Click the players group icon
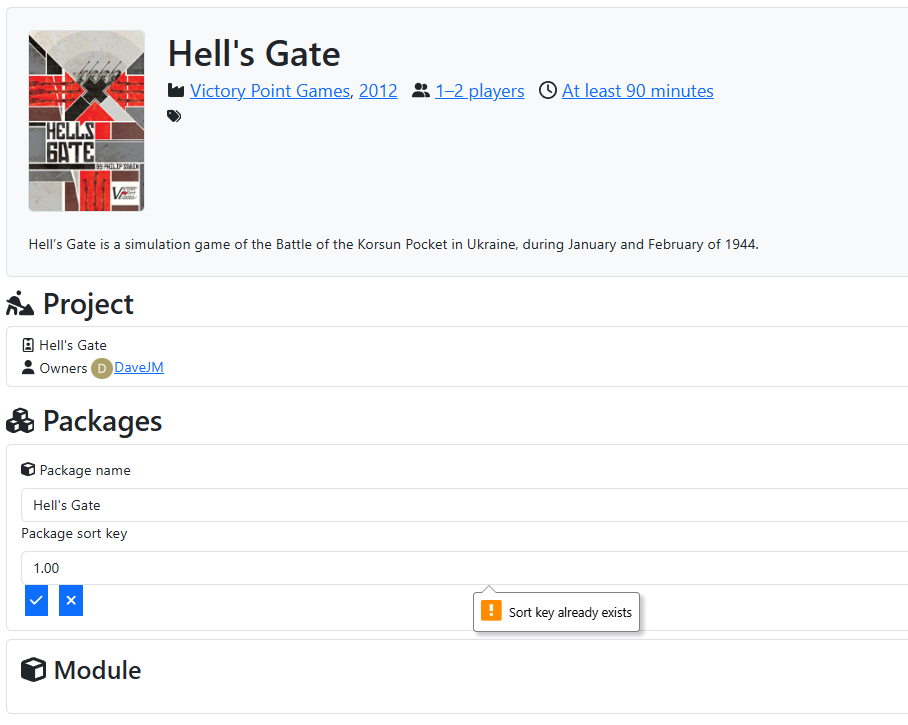The height and width of the screenshot is (725, 908). [x=420, y=91]
